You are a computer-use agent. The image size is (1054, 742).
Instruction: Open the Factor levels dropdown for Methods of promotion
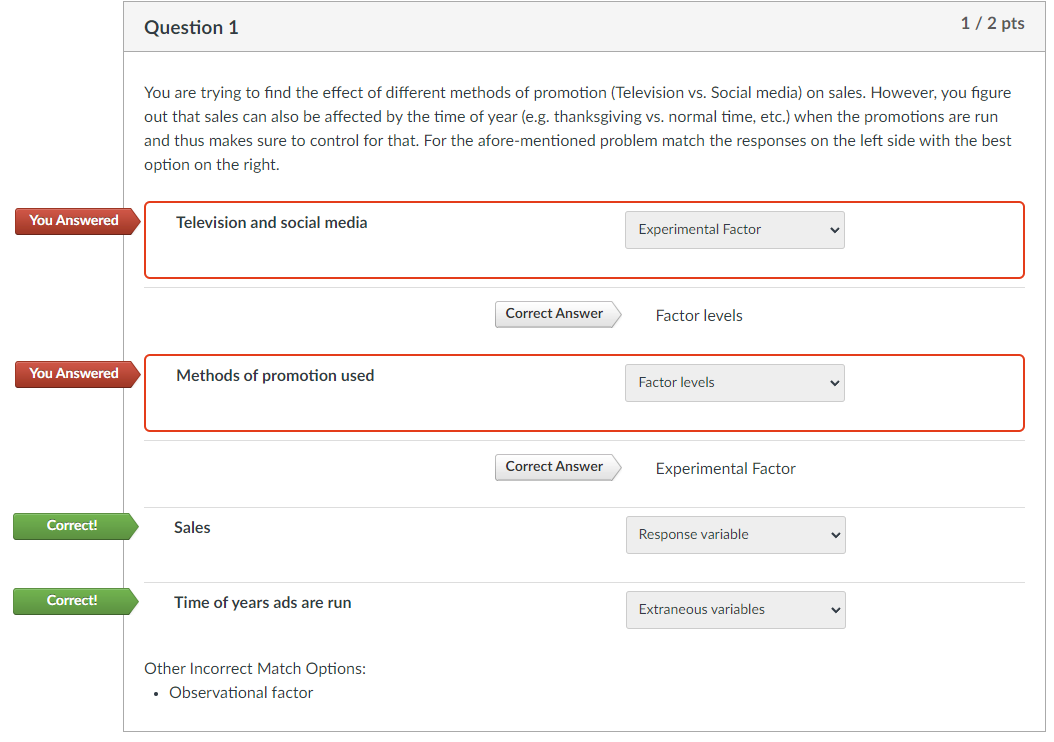point(734,383)
